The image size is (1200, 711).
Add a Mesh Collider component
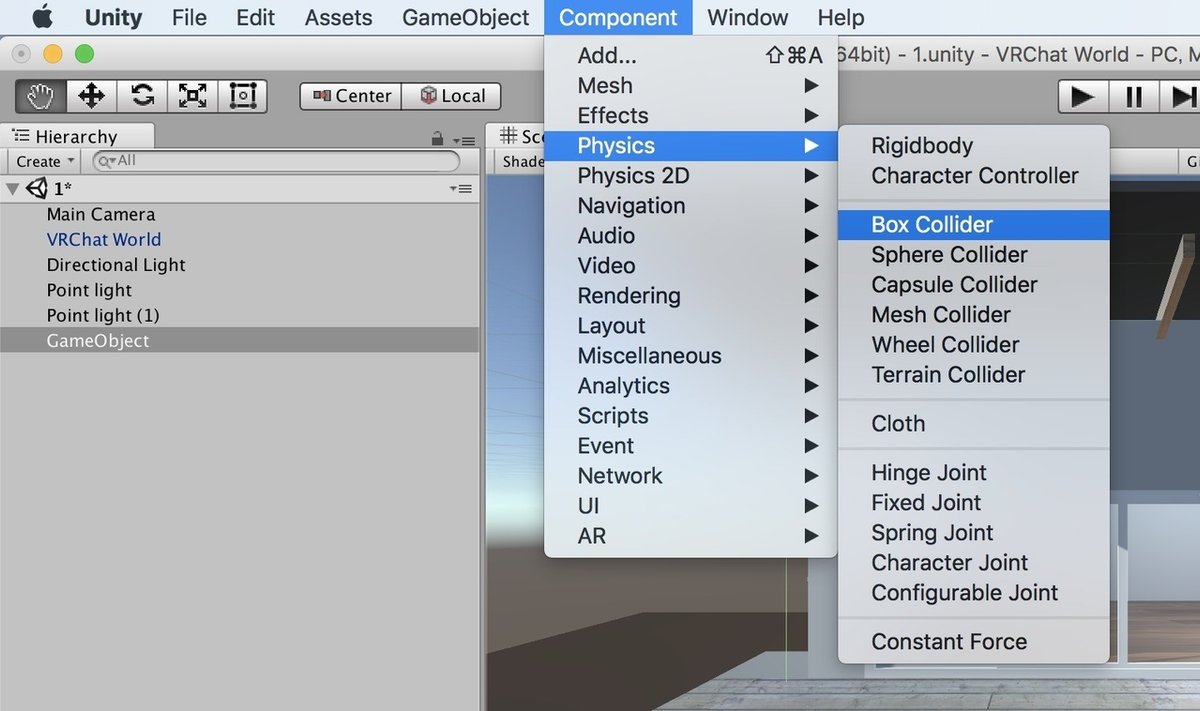click(x=974, y=315)
